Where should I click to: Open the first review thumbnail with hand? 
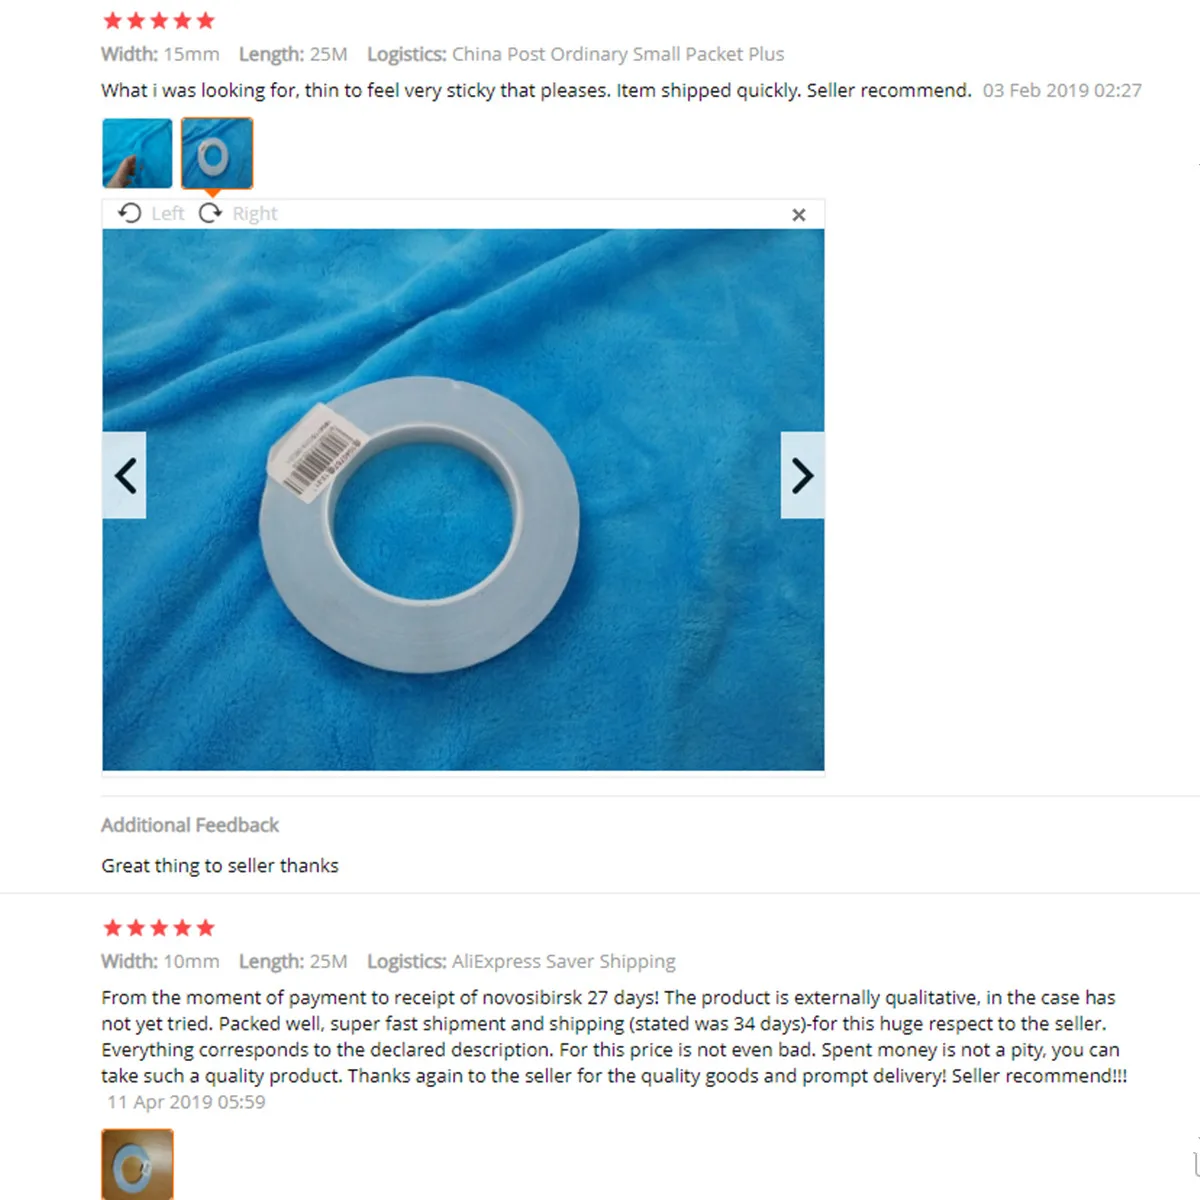tap(137, 153)
